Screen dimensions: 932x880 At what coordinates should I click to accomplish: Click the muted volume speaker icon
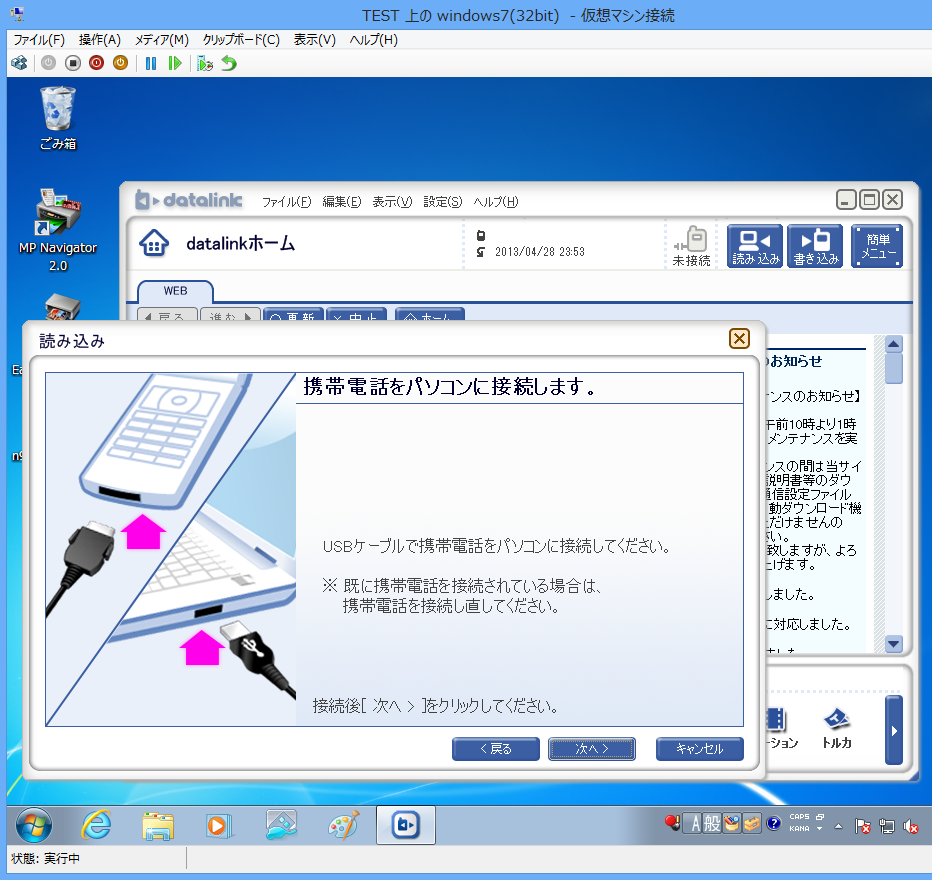coord(911,826)
